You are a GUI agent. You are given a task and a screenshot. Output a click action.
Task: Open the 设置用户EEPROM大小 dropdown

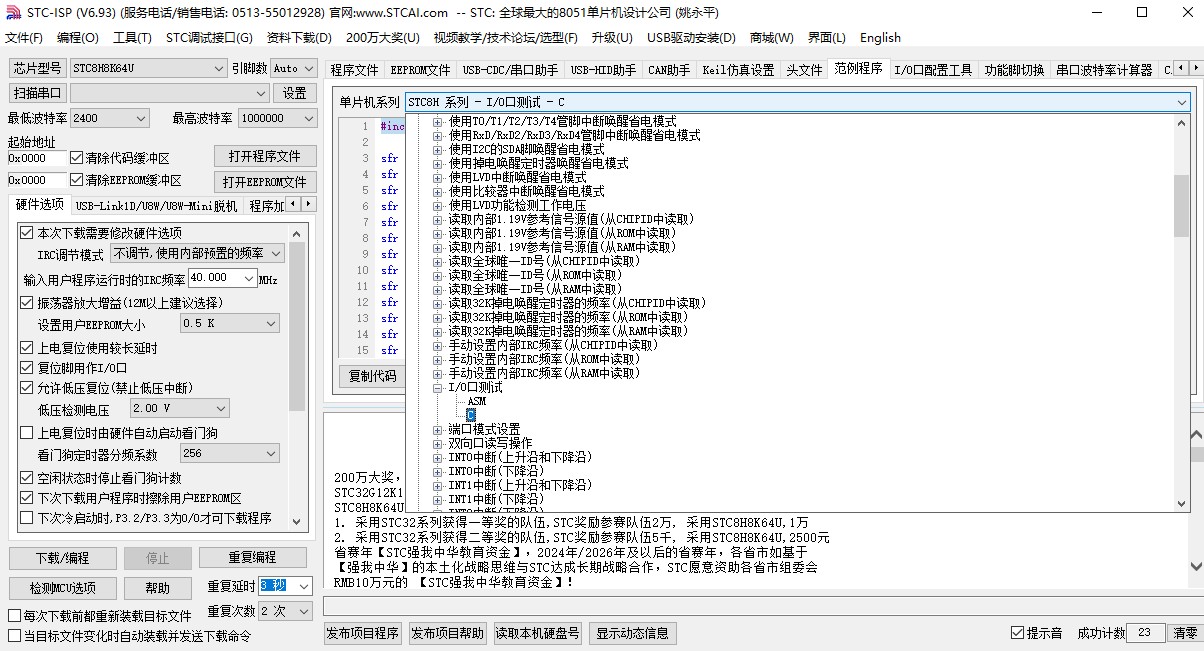pyautogui.click(x=230, y=324)
